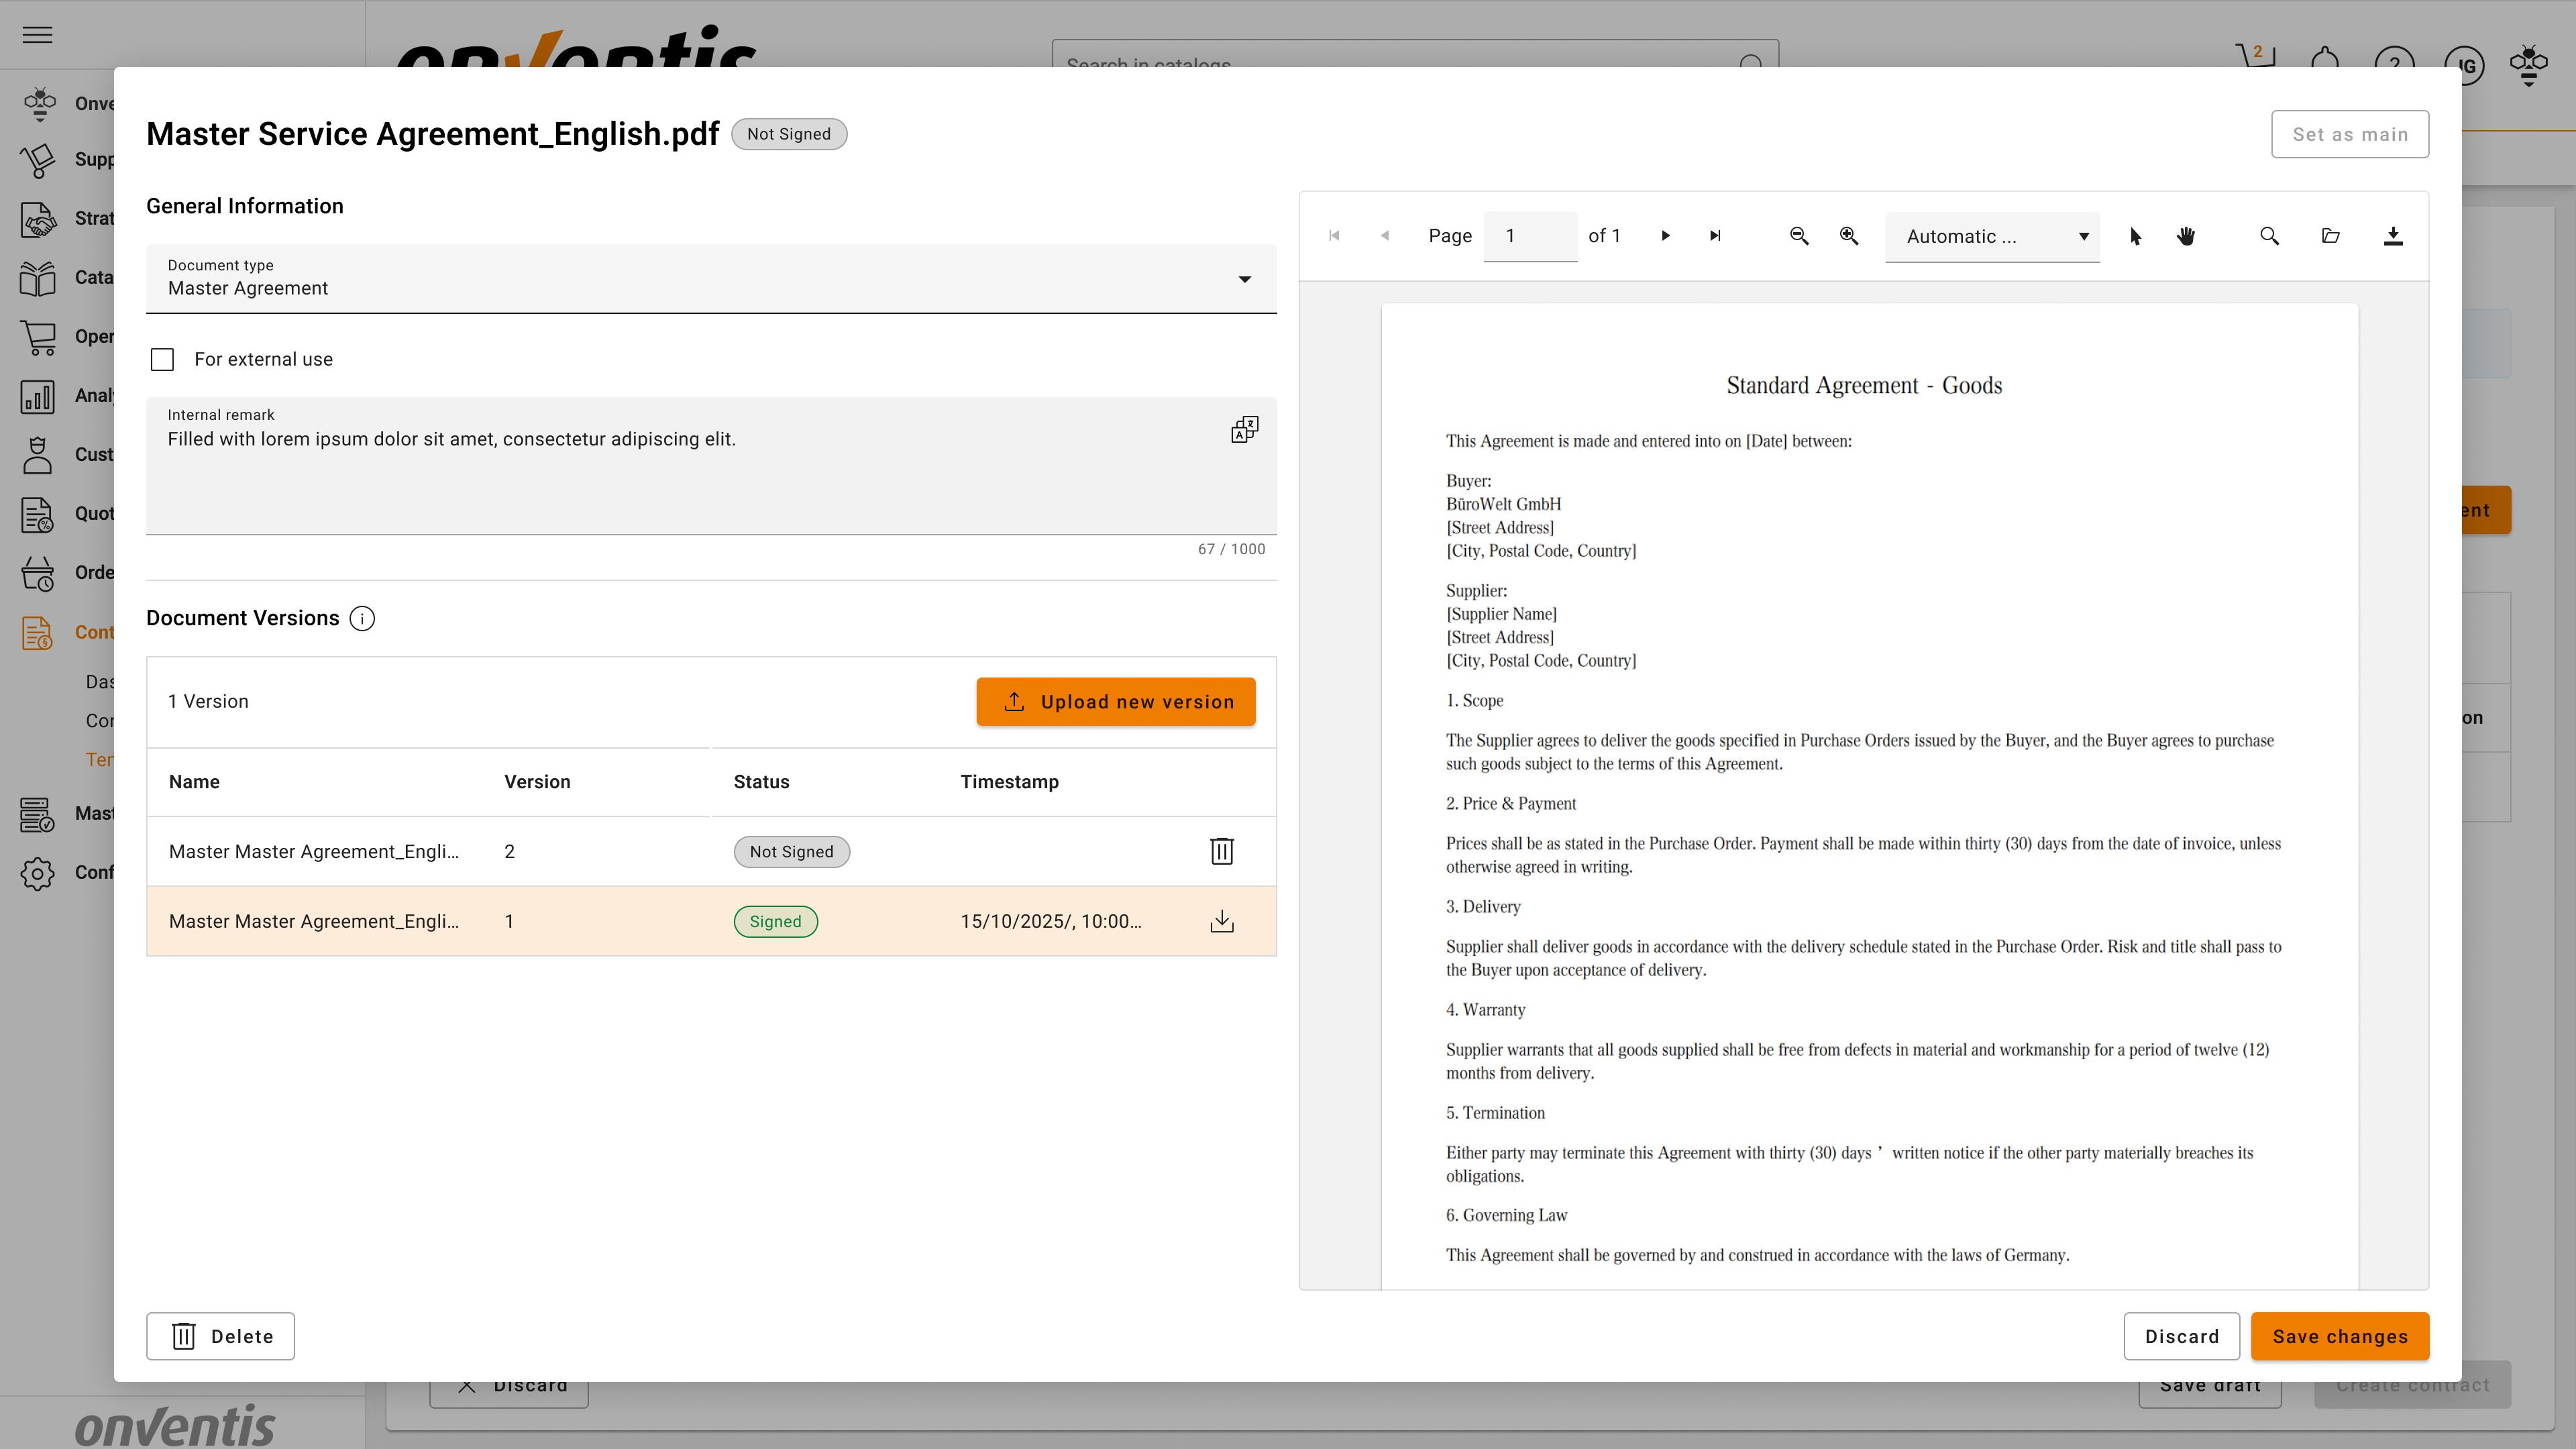Screen dimensions: 2576x1449
Task: Click Save changes button
Action: click(2339, 1336)
